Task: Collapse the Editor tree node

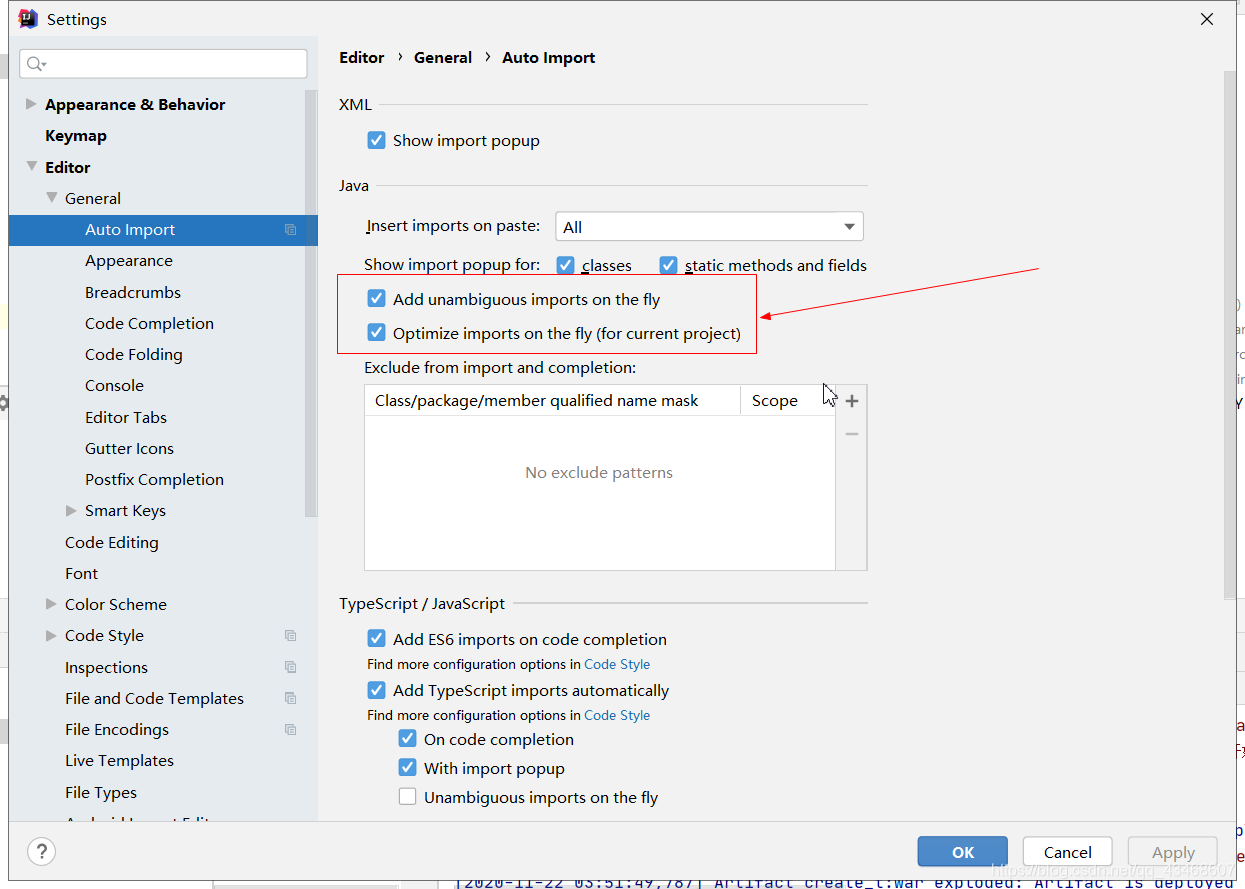Action: coord(31,167)
